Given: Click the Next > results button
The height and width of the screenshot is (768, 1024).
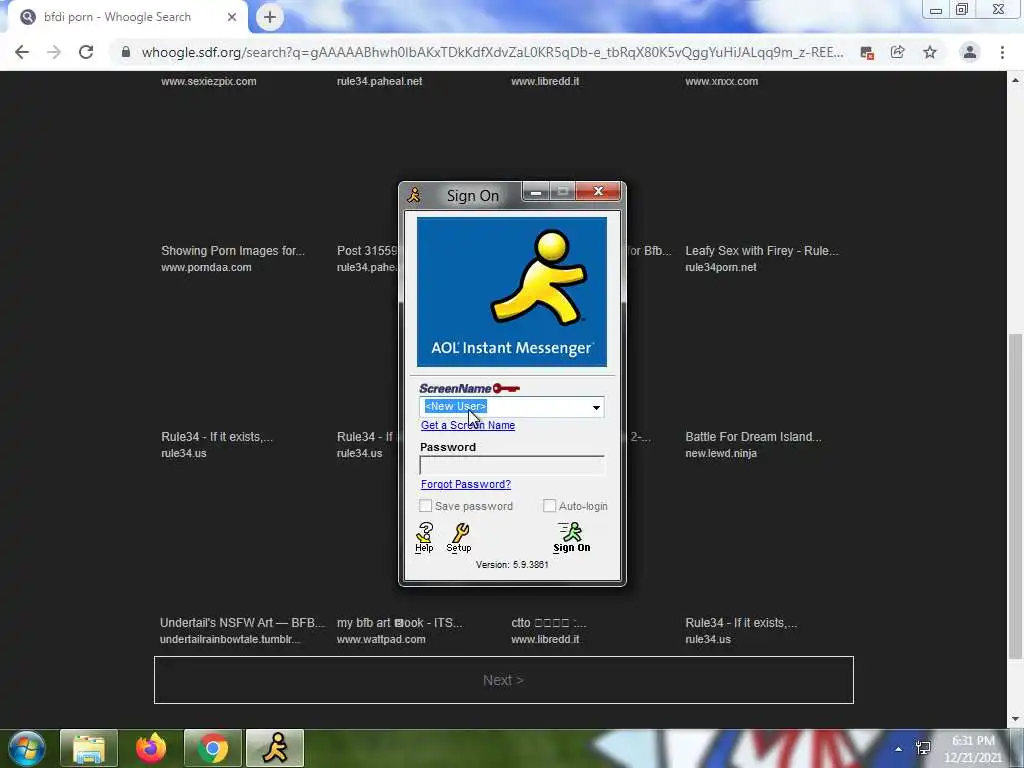Looking at the screenshot, I should click(x=504, y=680).
